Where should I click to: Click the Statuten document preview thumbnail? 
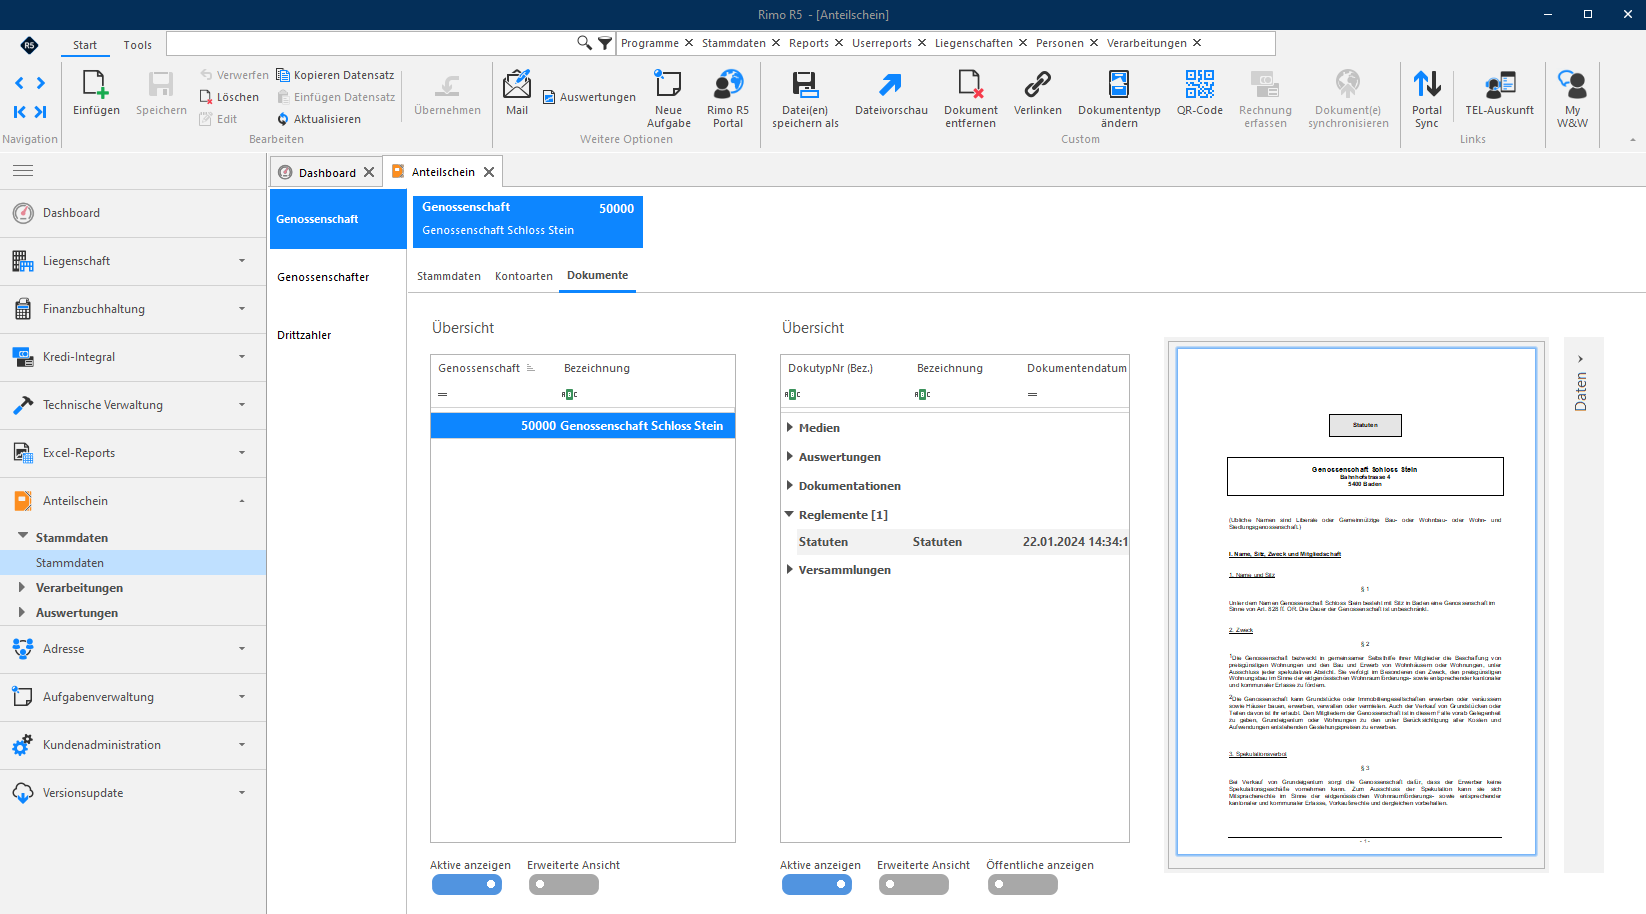(x=1356, y=602)
